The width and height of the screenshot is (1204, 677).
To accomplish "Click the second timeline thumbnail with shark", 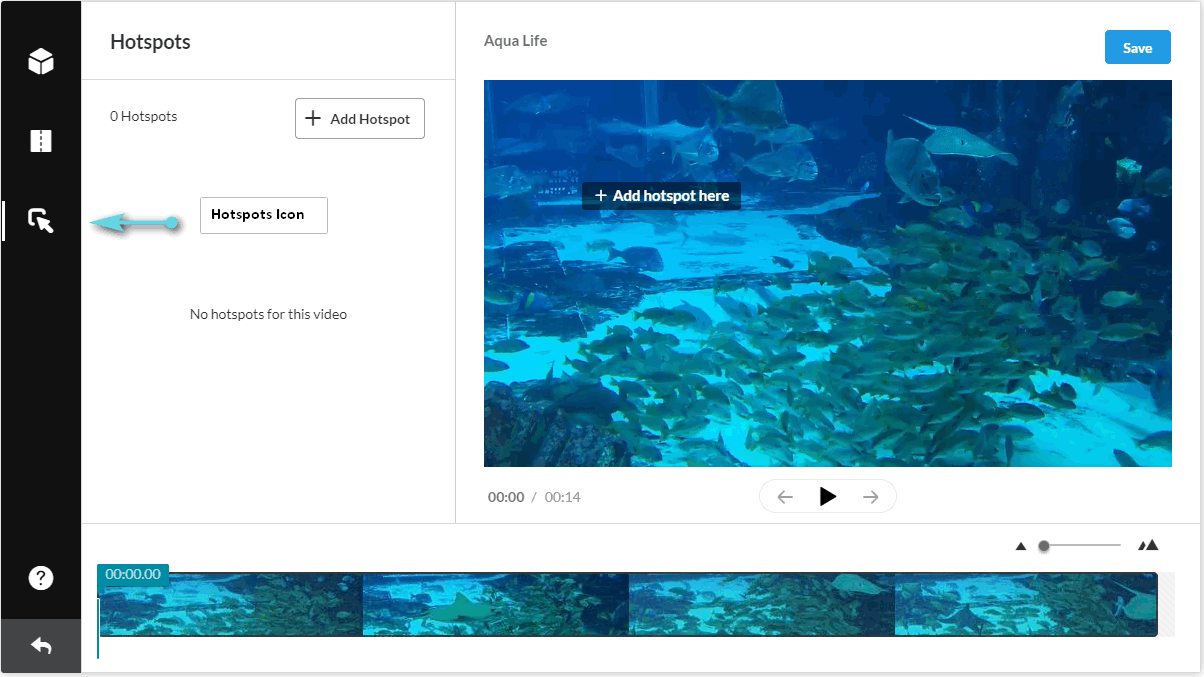I will pyautogui.click(x=496, y=604).
